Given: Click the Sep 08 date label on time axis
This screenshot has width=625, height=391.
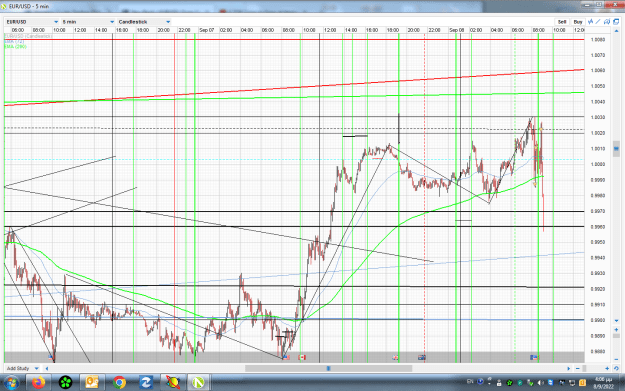Looking at the screenshot, I should pyautogui.click(x=456, y=30).
